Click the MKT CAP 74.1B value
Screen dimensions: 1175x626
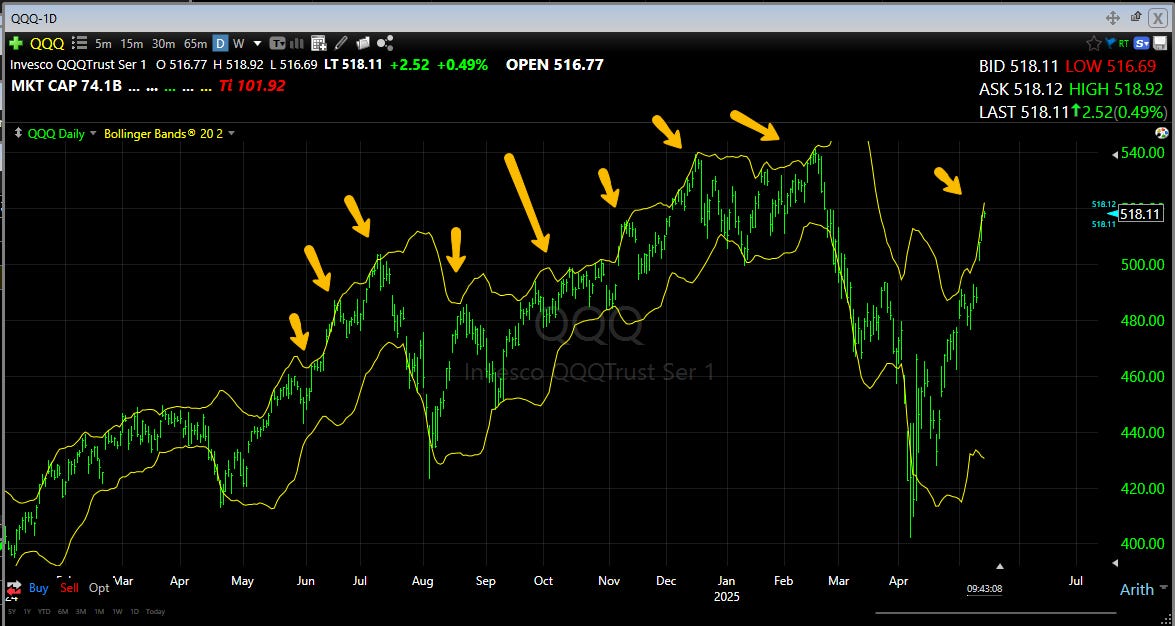(66, 85)
